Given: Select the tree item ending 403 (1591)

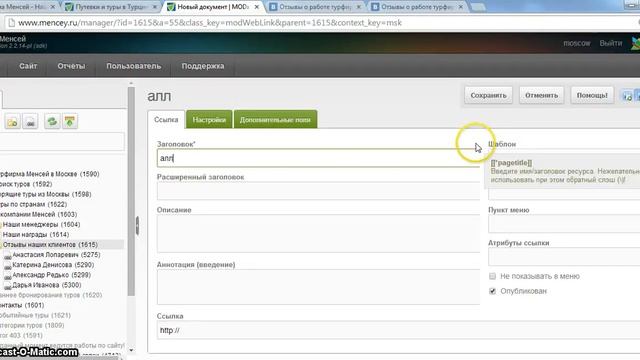Looking at the screenshot, I should (21, 336).
